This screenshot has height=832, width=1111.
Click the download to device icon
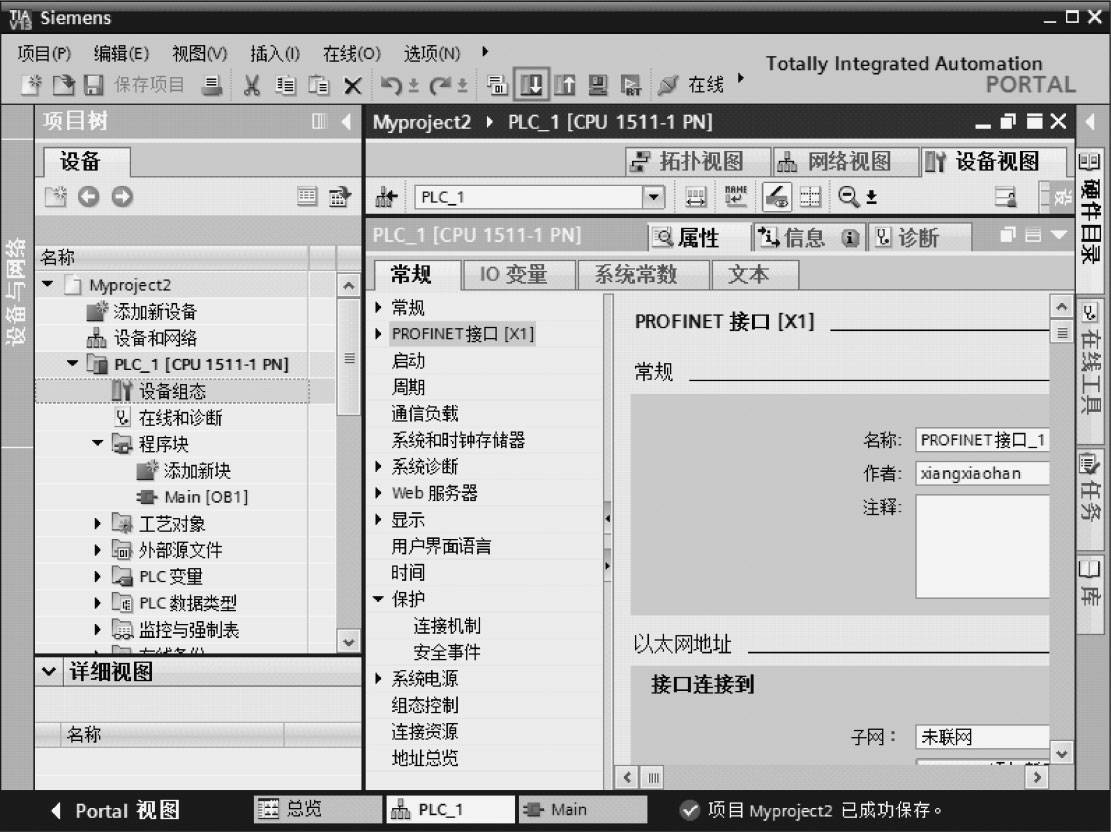[531, 85]
